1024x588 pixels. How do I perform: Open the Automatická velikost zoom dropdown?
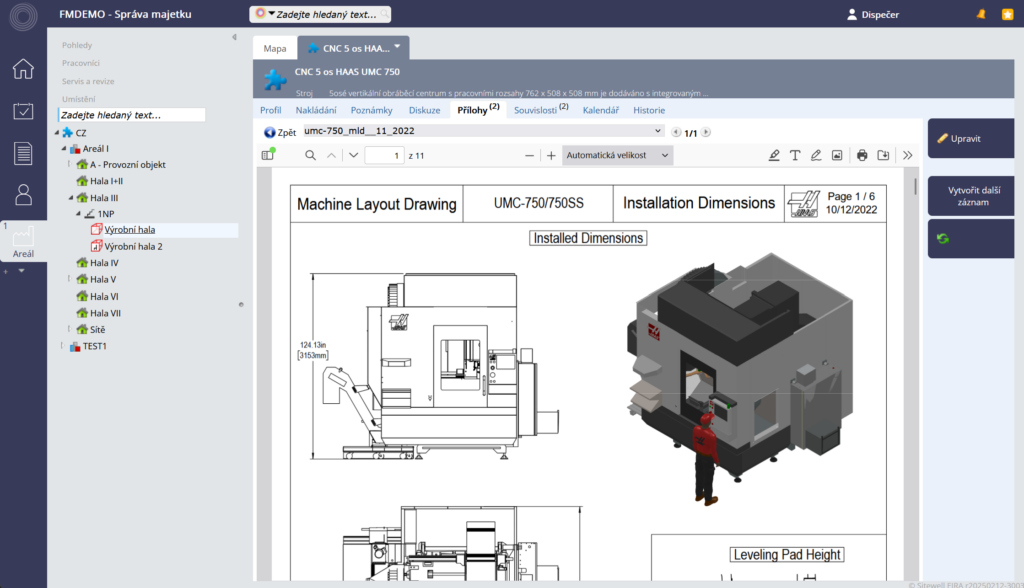[x=617, y=155]
